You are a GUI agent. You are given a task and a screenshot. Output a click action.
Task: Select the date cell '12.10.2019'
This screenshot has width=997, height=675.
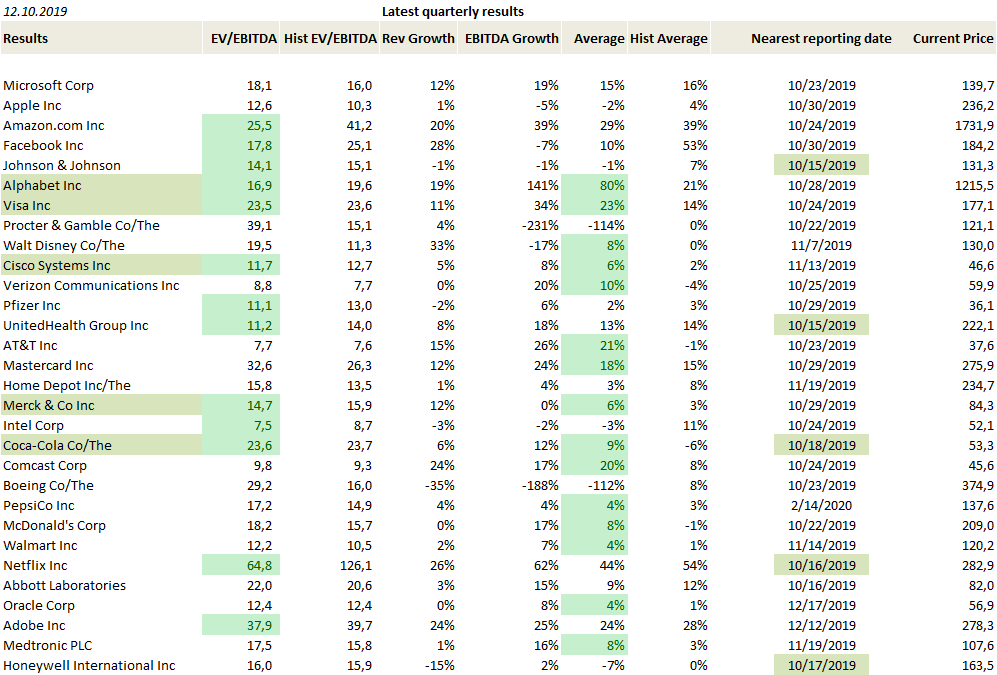click(x=35, y=11)
